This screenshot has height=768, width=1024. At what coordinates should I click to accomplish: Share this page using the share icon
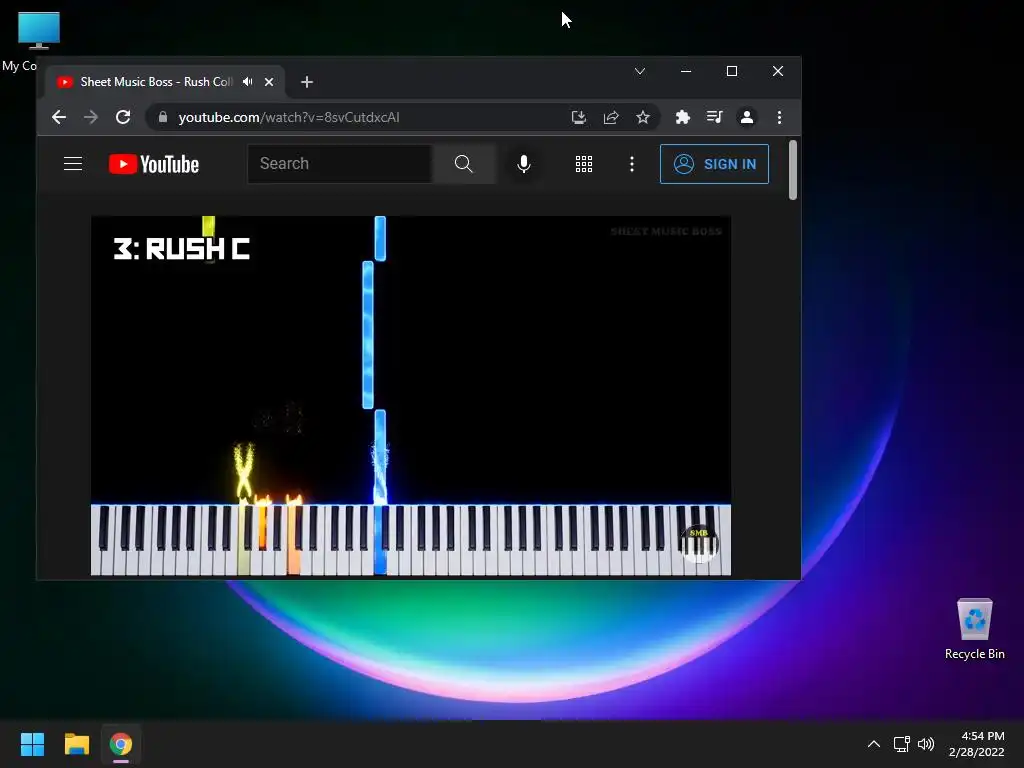coord(611,117)
